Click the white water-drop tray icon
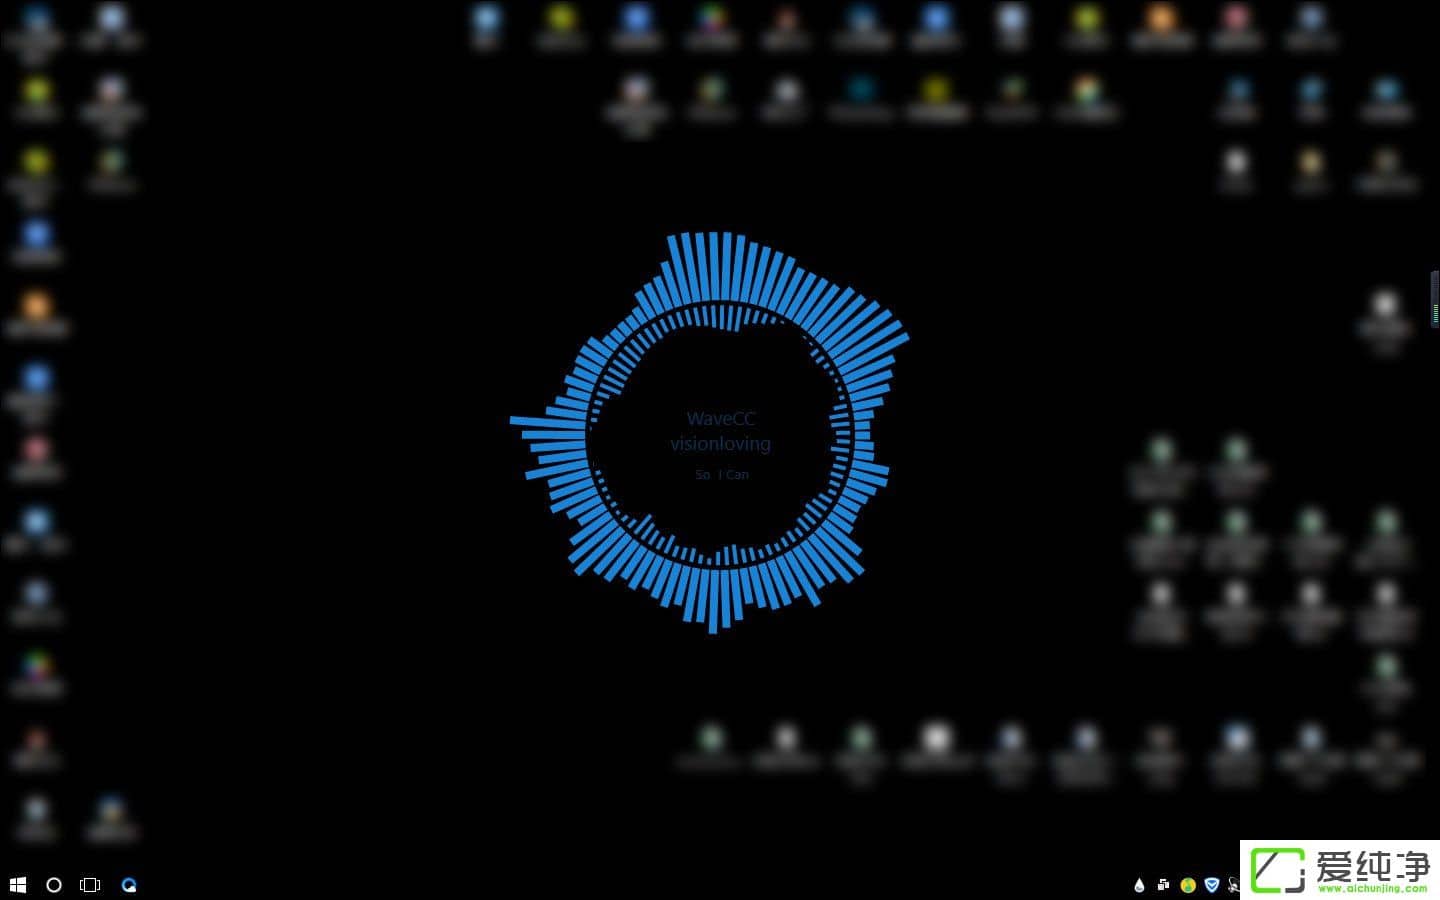1440x900 pixels. tap(1140, 885)
